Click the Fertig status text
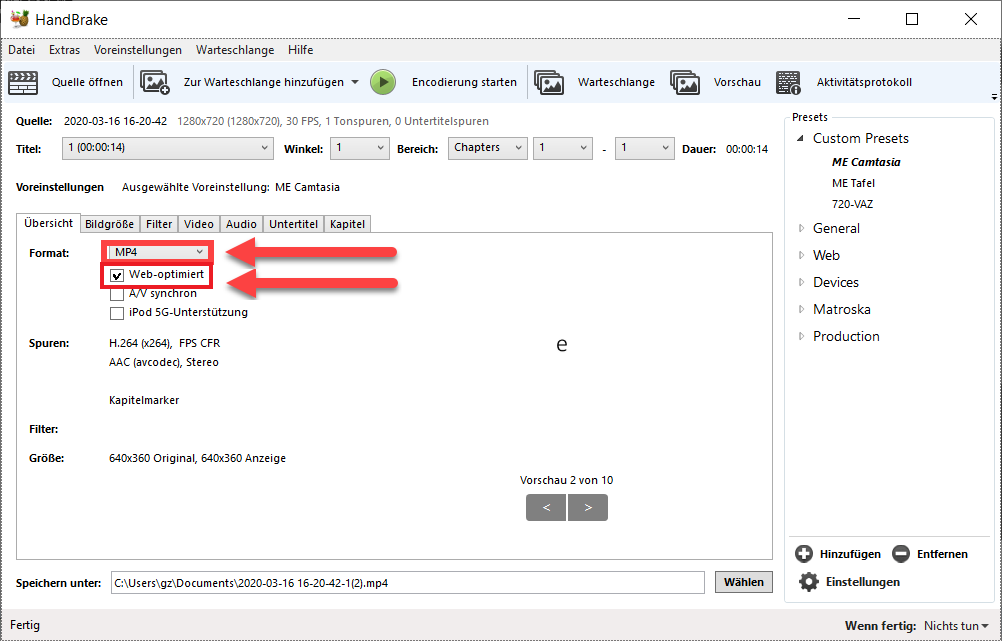Viewport: 1002px width, 641px height. point(25,625)
